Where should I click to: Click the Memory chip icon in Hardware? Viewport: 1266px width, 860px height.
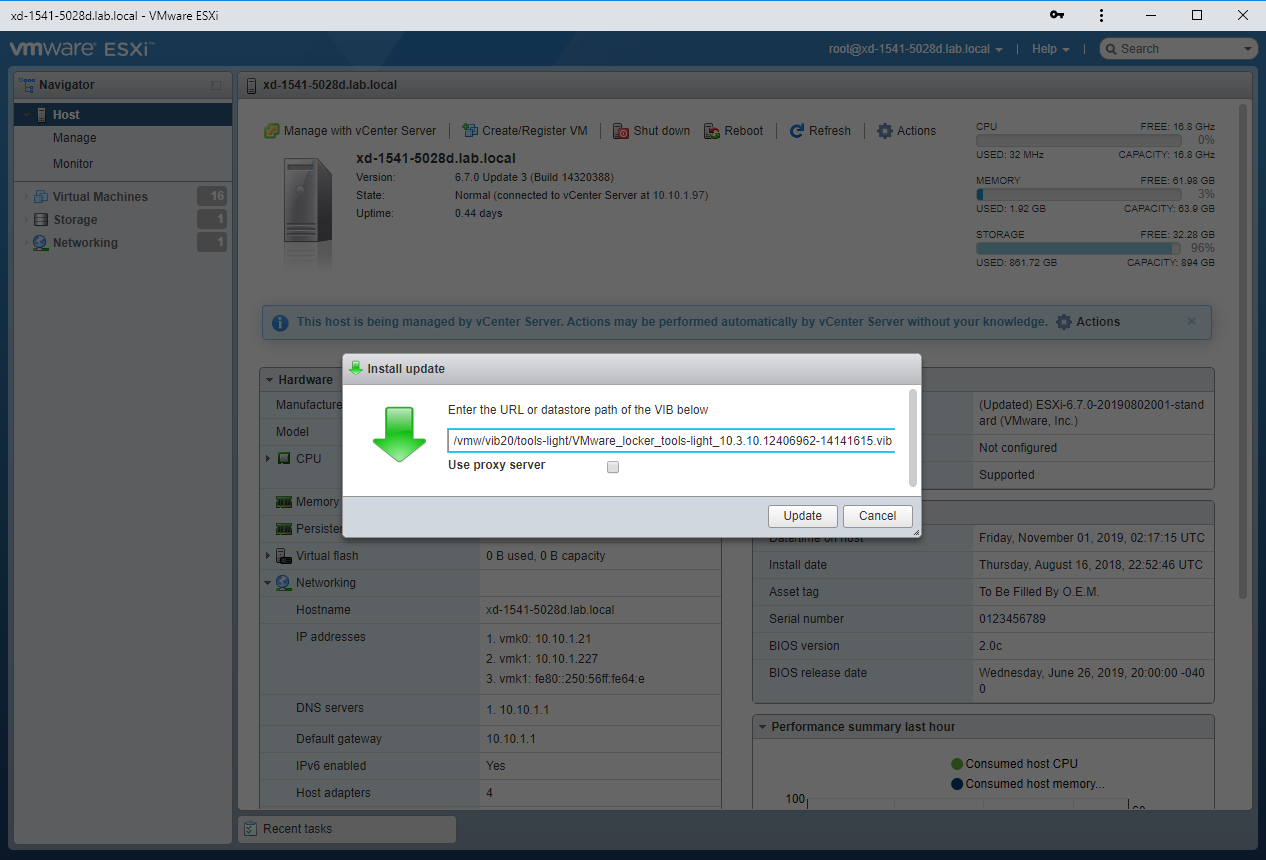click(x=284, y=502)
